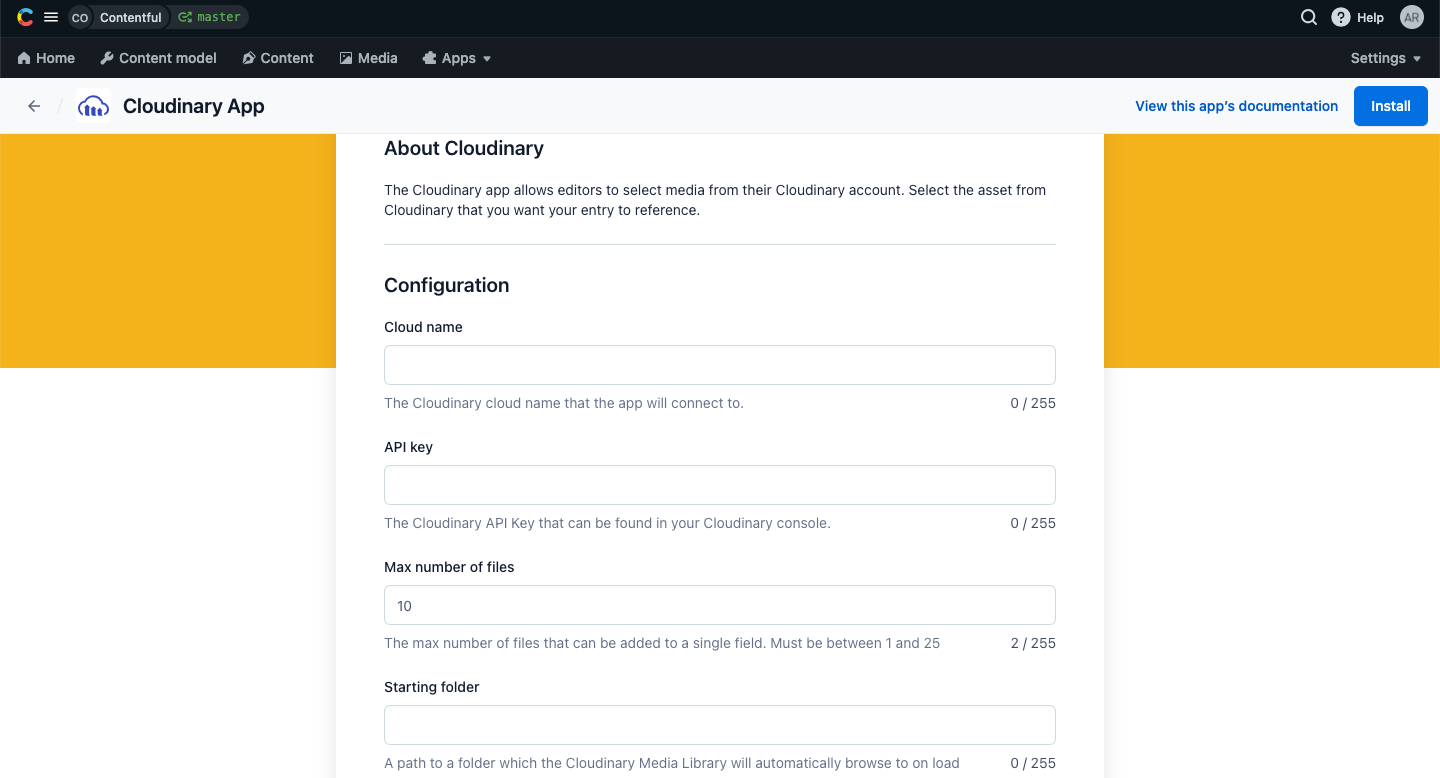Open the AR user avatar menu

1411,17
